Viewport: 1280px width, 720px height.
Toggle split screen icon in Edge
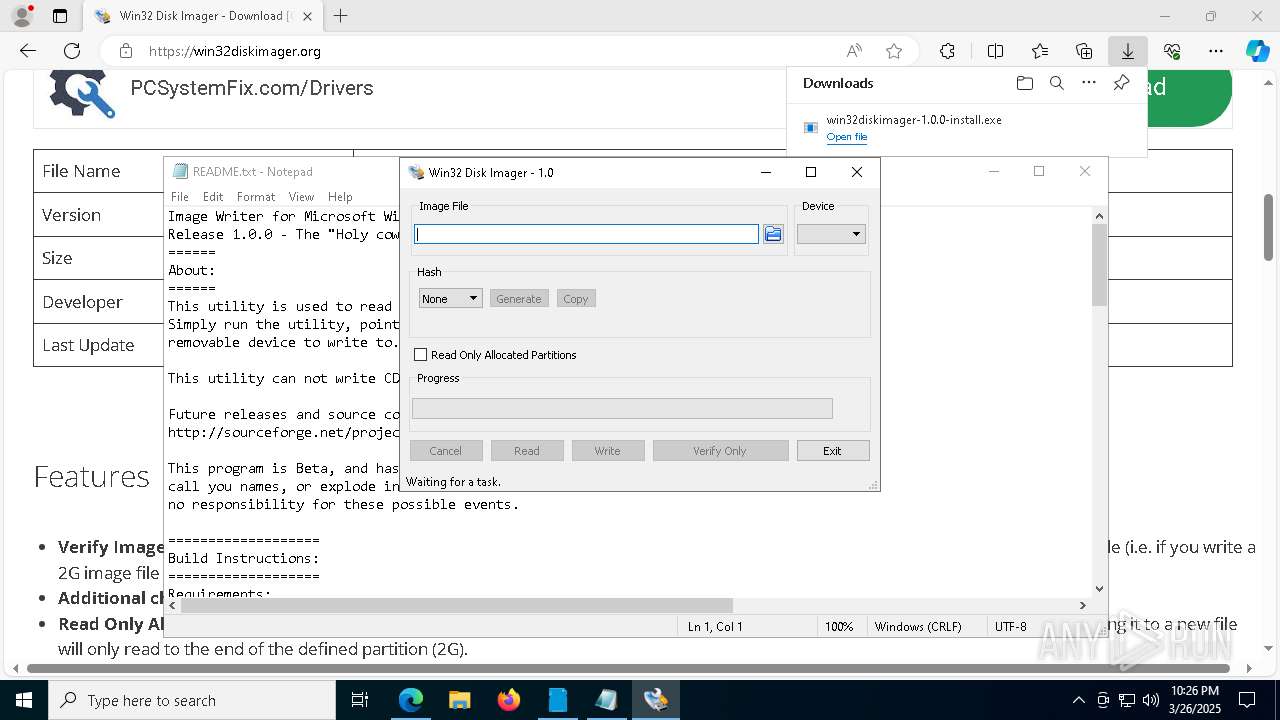[995, 51]
